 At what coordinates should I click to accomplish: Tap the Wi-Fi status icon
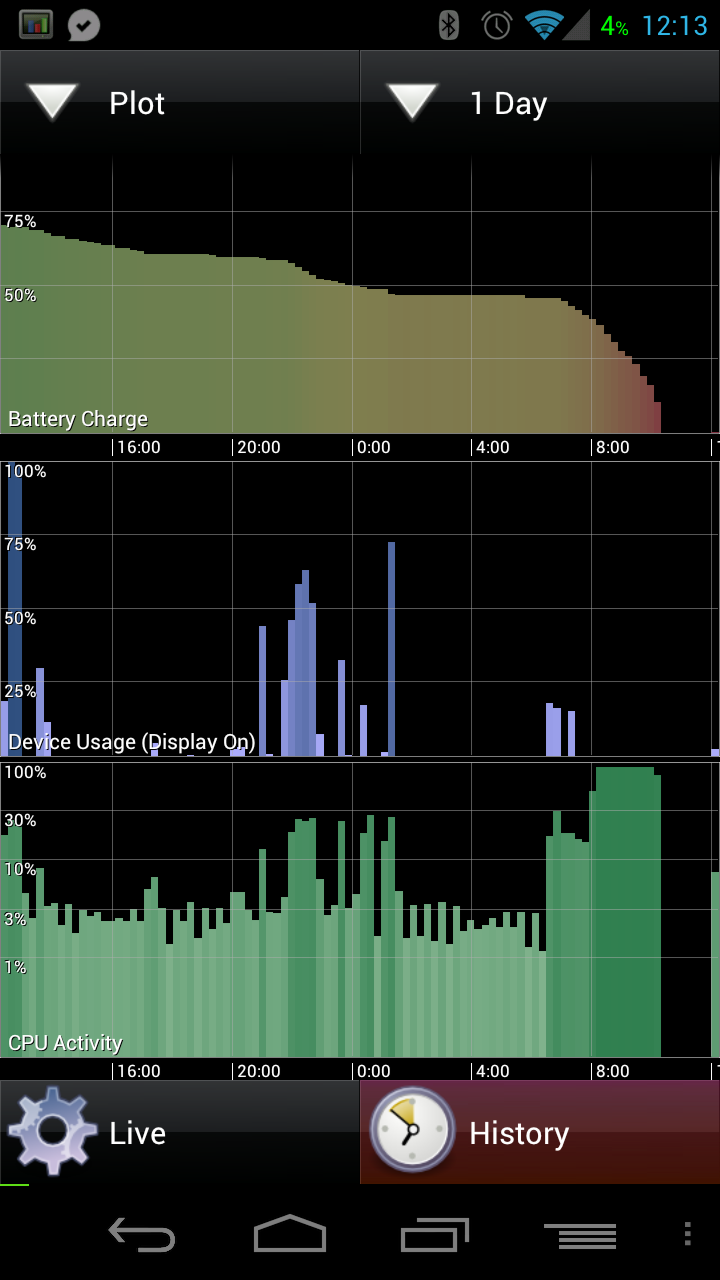545,25
